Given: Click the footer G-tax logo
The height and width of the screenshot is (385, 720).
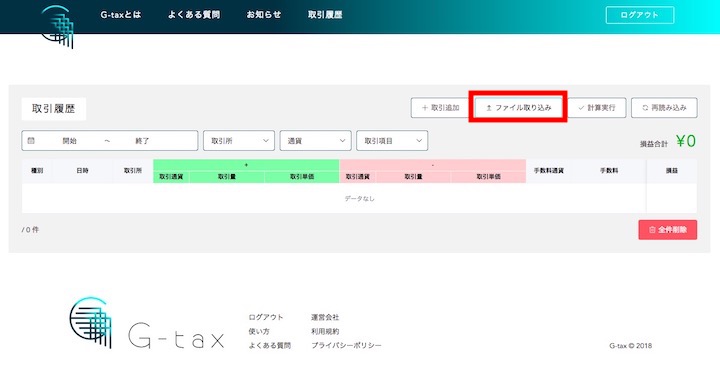Looking at the screenshot, I should click(x=147, y=323).
